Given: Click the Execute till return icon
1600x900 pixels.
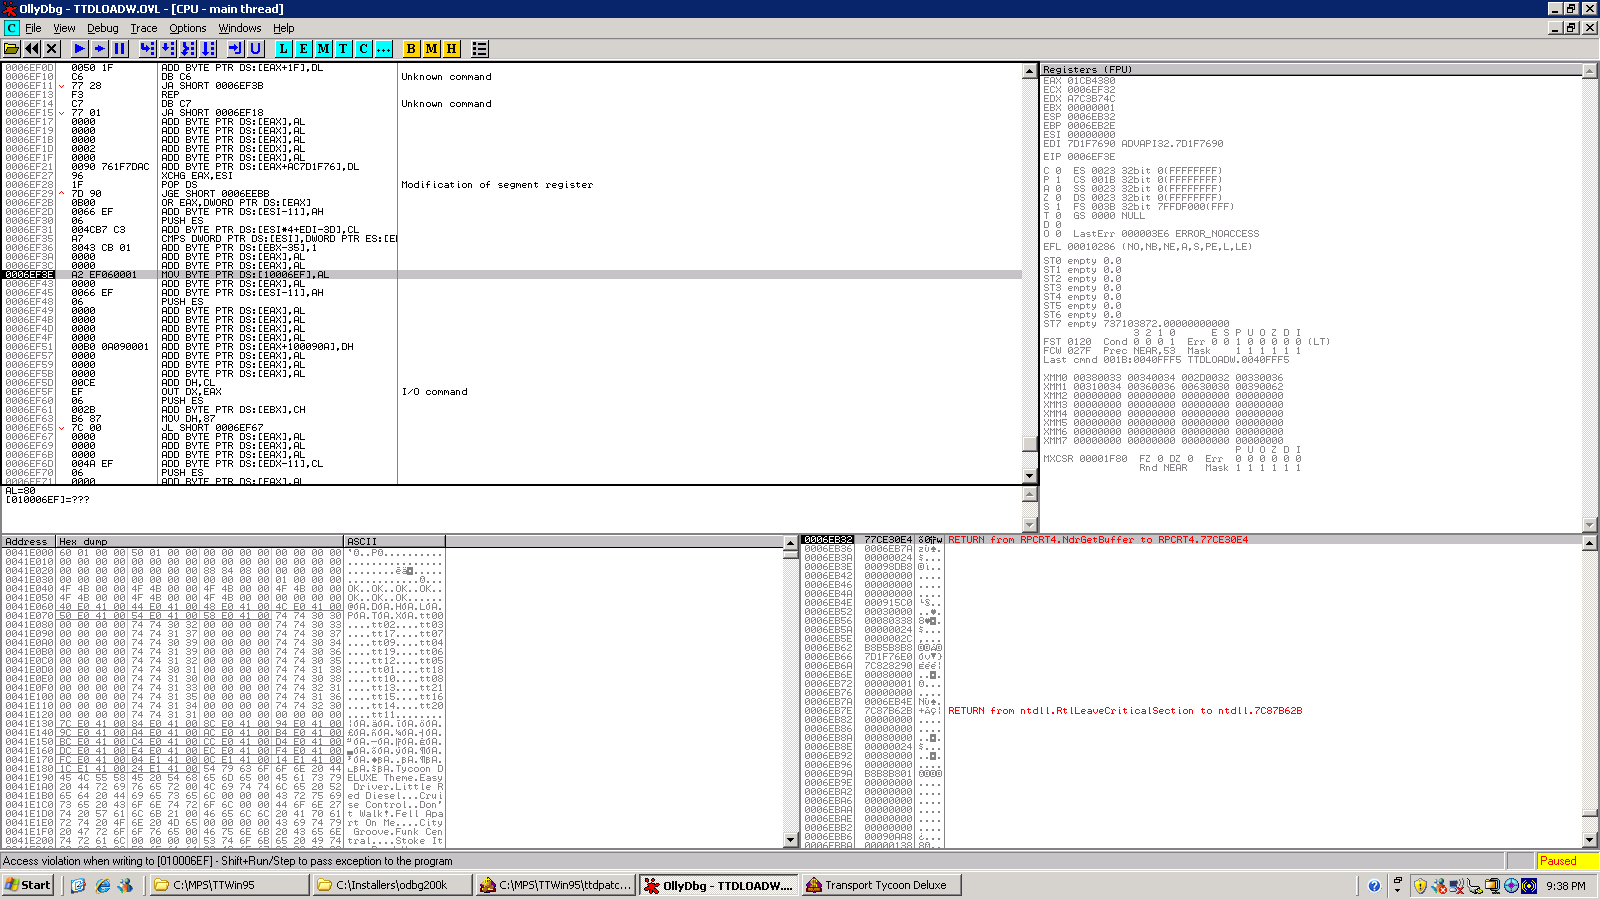Looking at the screenshot, I should pos(235,48).
